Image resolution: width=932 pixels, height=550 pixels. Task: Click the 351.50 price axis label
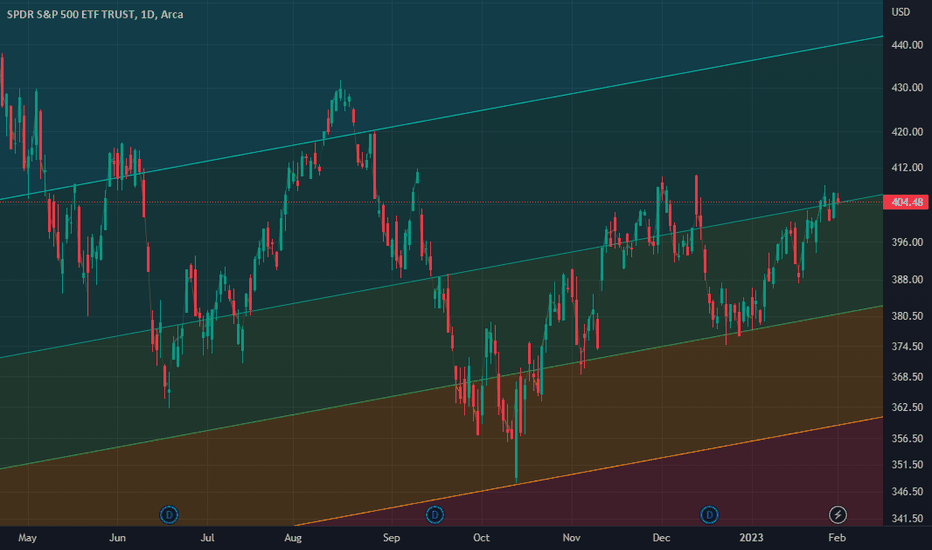(x=907, y=465)
